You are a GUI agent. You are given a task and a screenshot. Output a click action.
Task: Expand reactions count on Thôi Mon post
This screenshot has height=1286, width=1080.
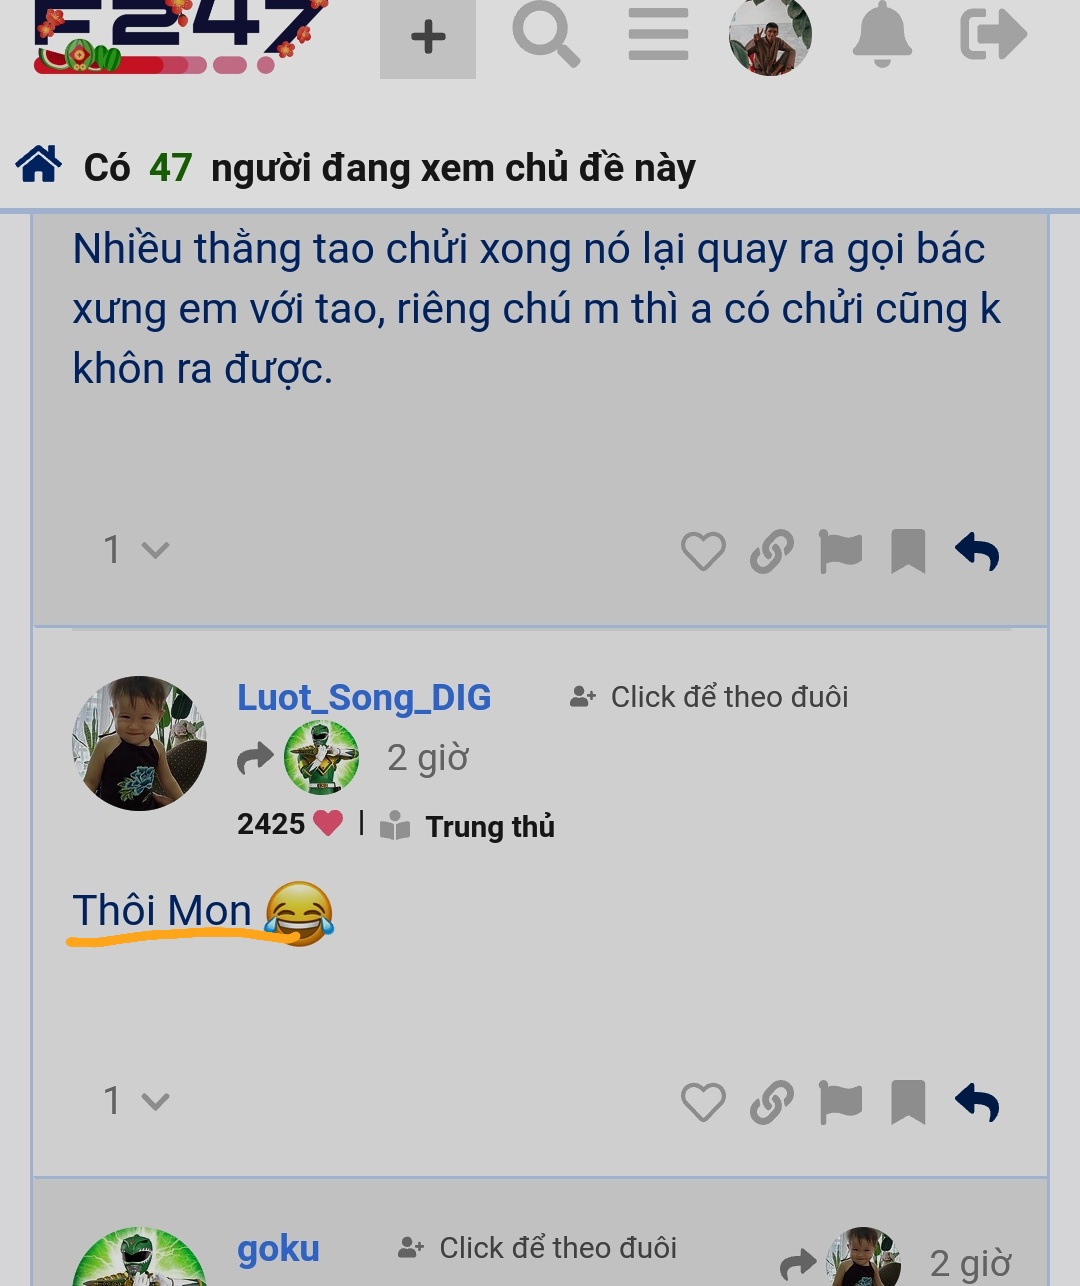click(137, 1101)
